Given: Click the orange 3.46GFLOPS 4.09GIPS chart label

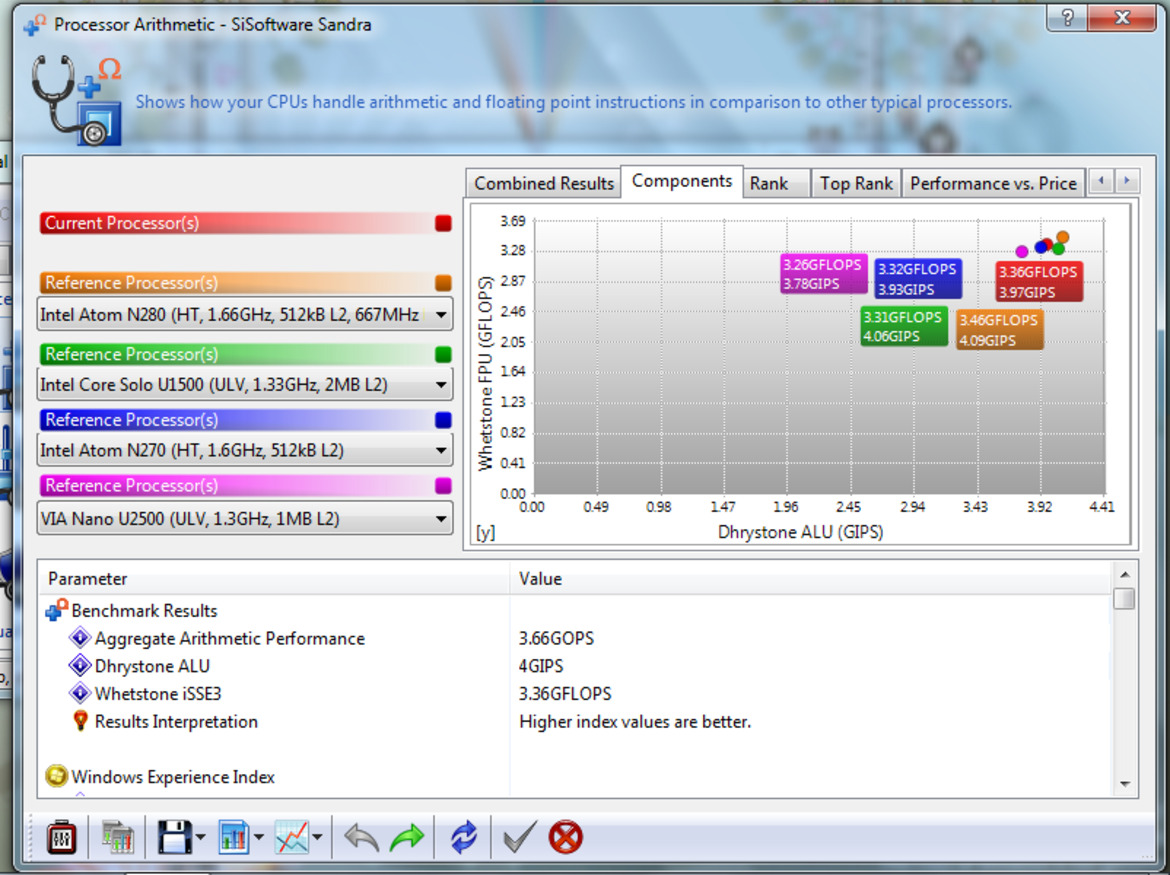Looking at the screenshot, I should pyautogui.click(x=999, y=330).
